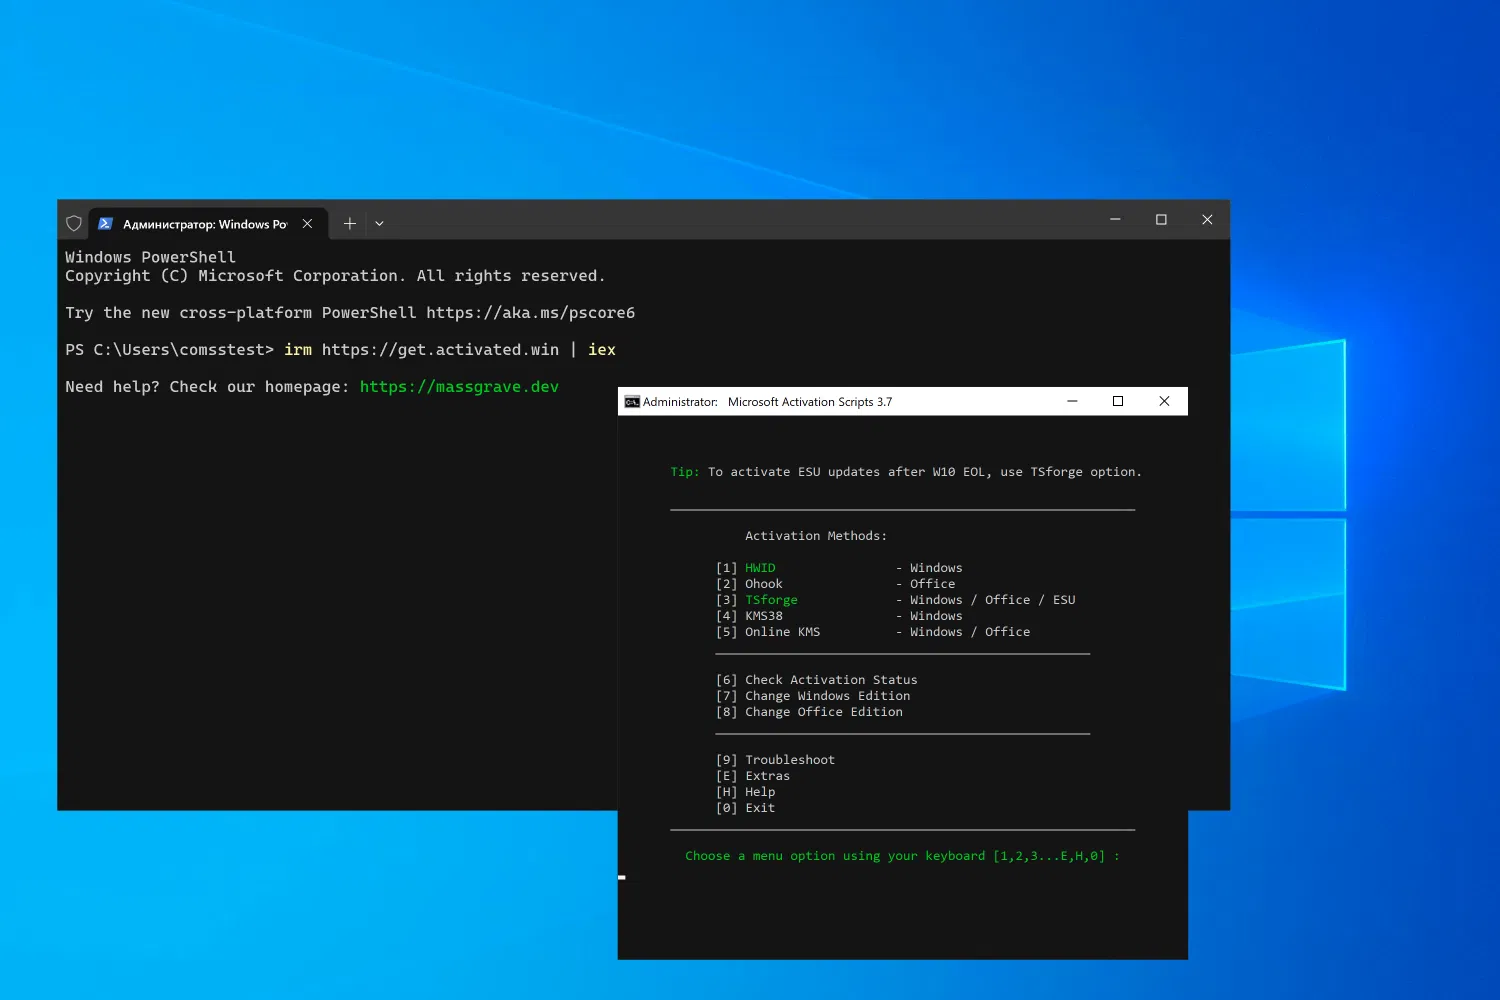Image resolution: width=1500 pixels, height=1000 pixels.
Task: Click the cmd icon in Activation Scripts title bar
Action: click(x=632, y=402)
